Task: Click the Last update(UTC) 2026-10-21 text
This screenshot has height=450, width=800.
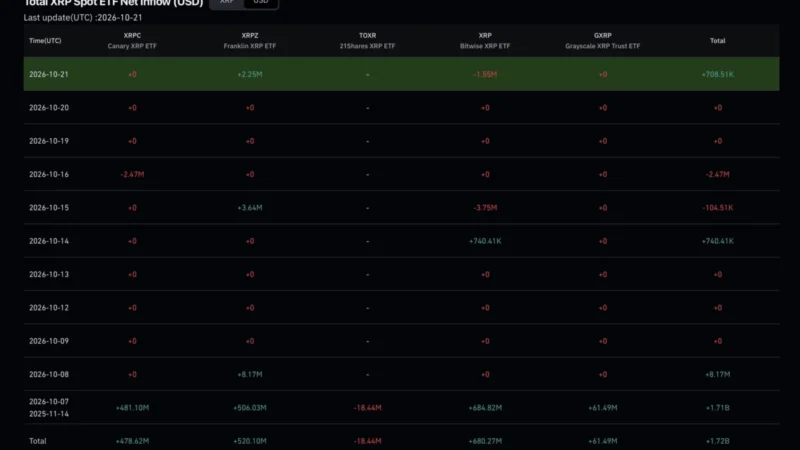Action: (x=83, y=17)
